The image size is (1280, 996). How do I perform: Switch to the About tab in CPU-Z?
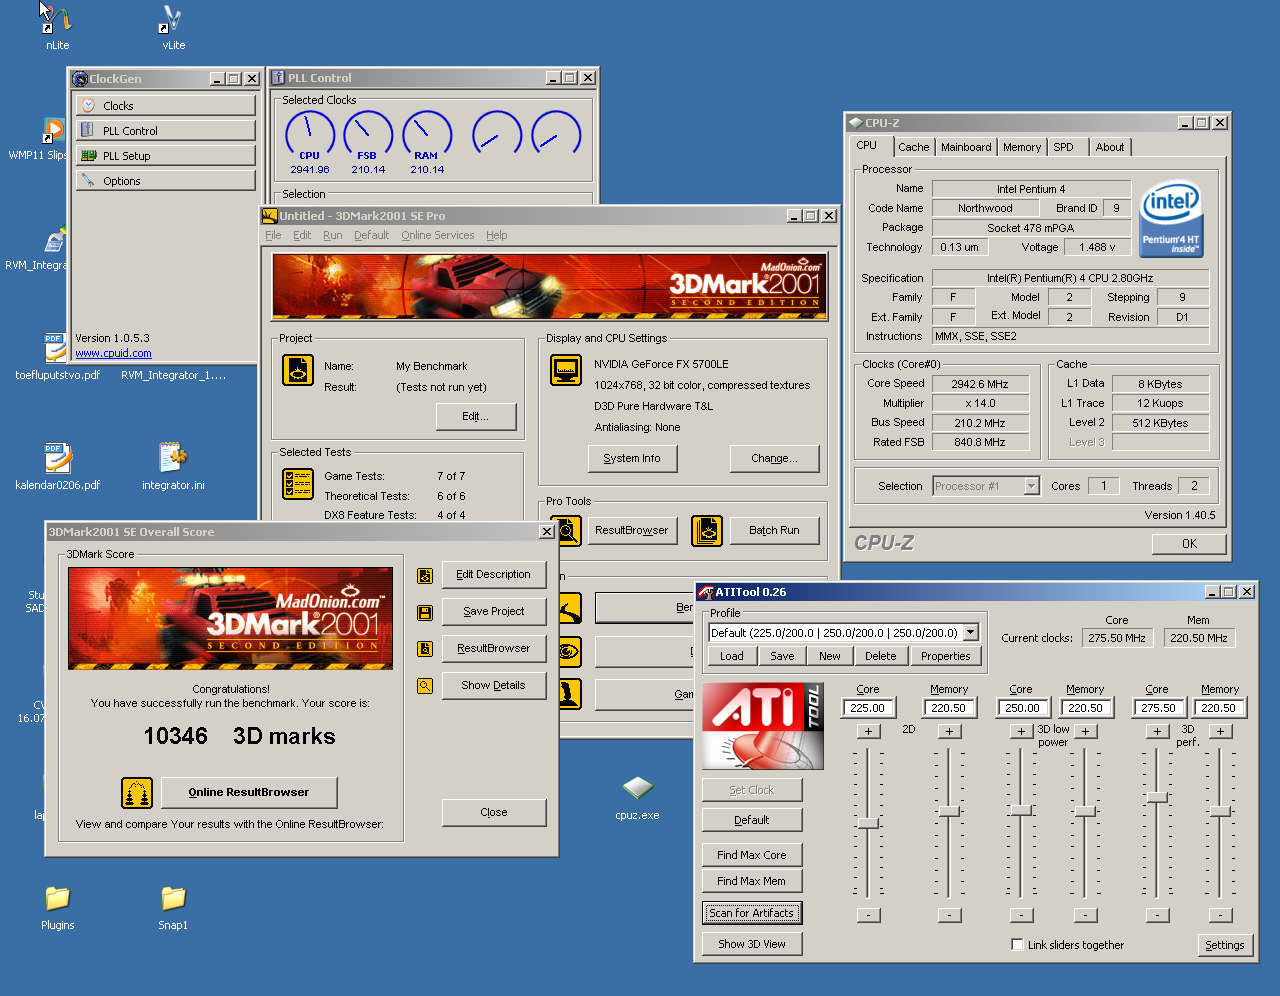pyautogui.click(x=1110, y=147)
